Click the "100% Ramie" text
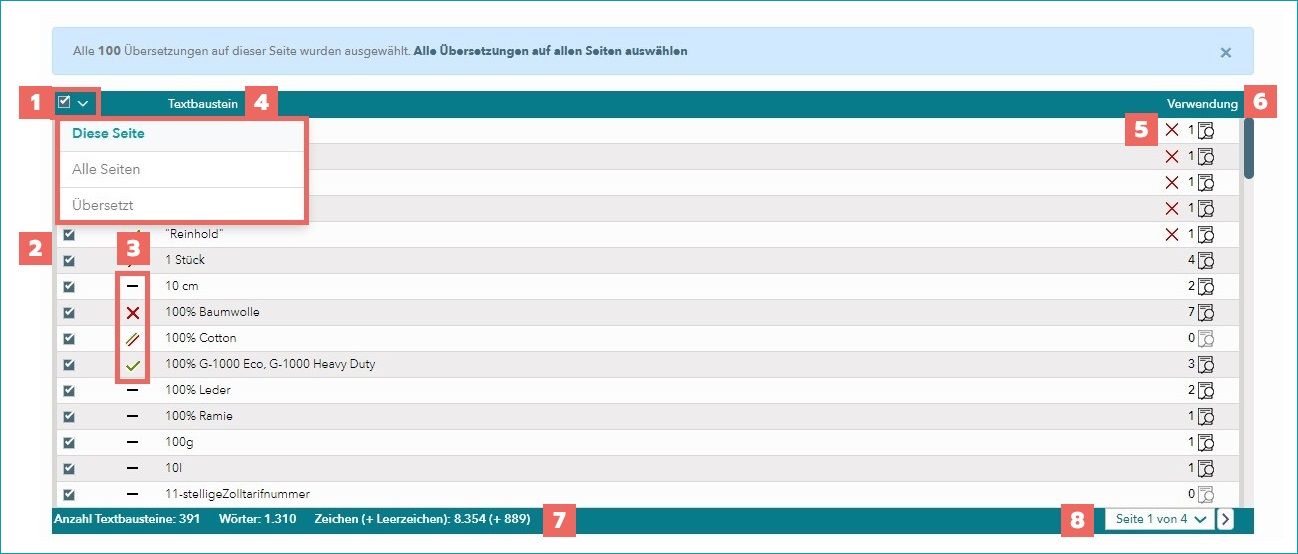 [x=199, y=416]
